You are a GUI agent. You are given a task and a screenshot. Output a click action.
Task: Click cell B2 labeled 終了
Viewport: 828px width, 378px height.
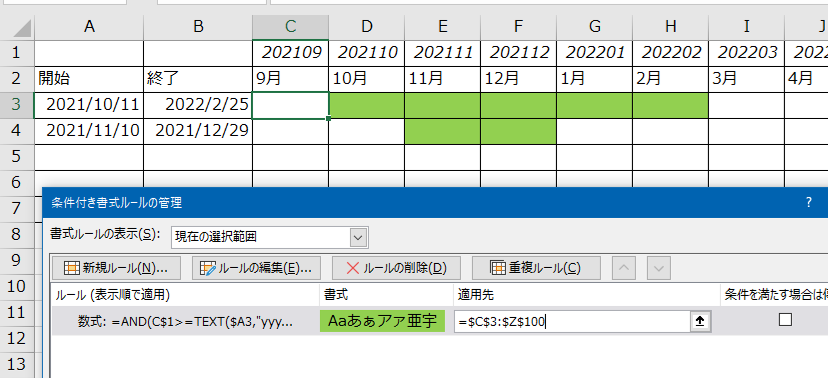198,79
